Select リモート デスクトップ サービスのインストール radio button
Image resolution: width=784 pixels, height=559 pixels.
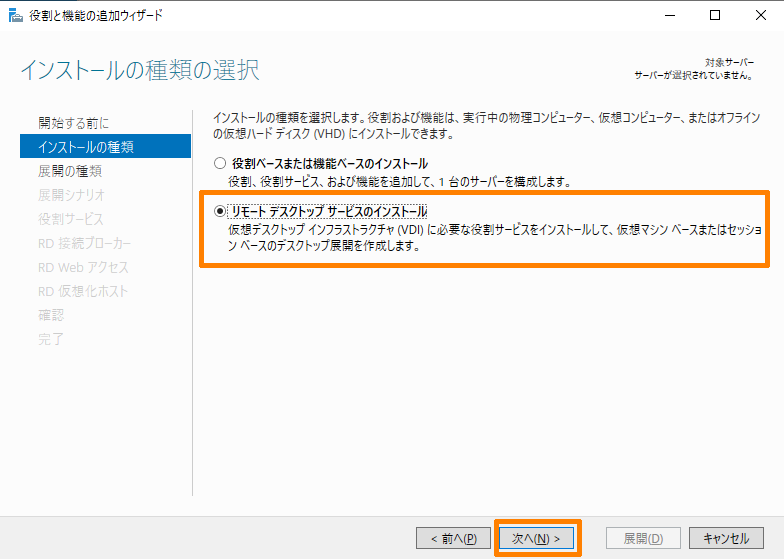point(220,212)
